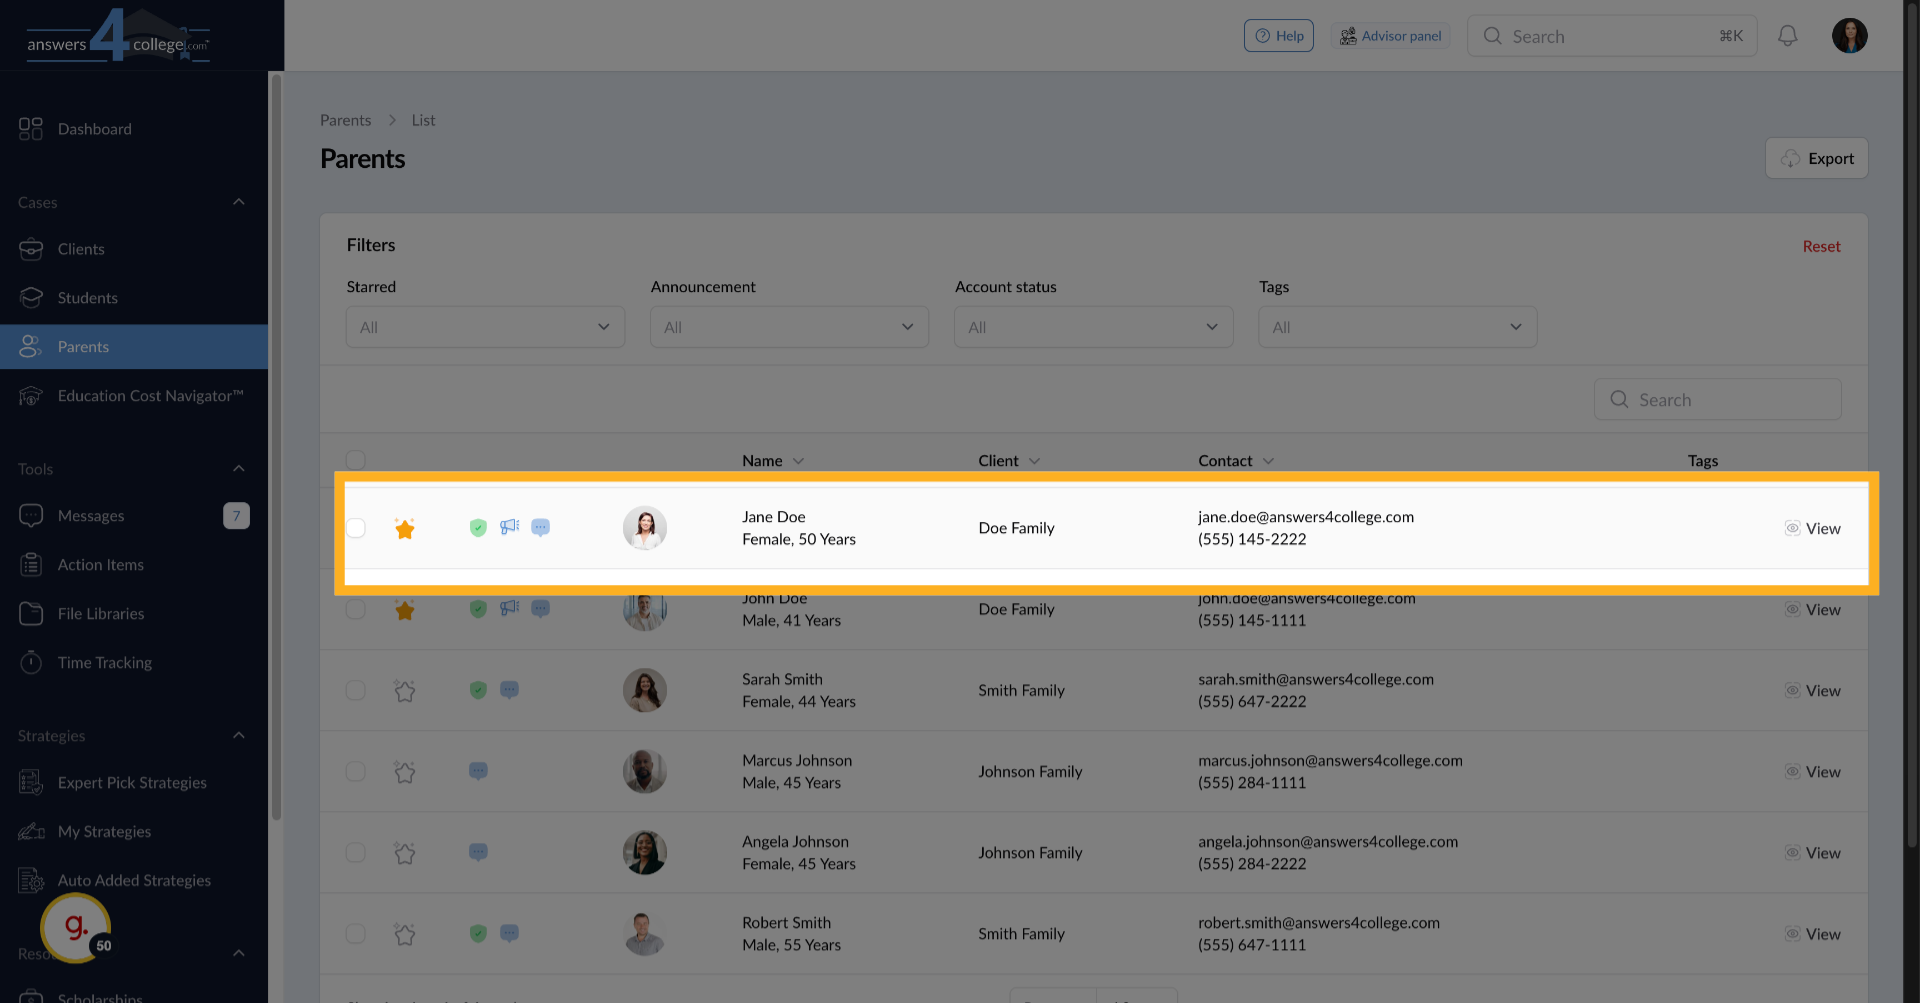This screenshot has height=1003, width=1920.
Task: Click Jane Doe's green shield icon
Action: pos(478,528)
